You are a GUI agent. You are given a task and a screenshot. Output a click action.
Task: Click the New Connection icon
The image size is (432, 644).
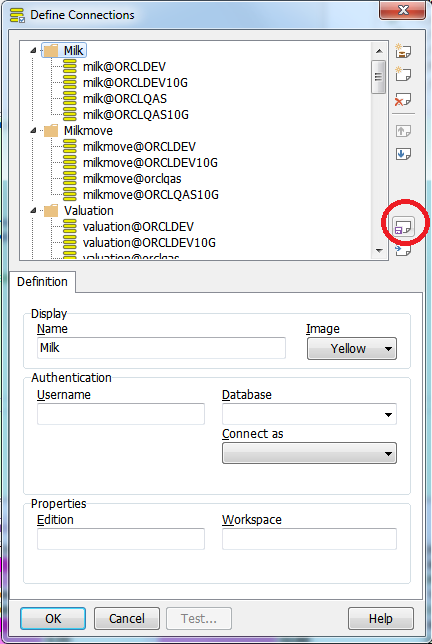tap(403, 74)
